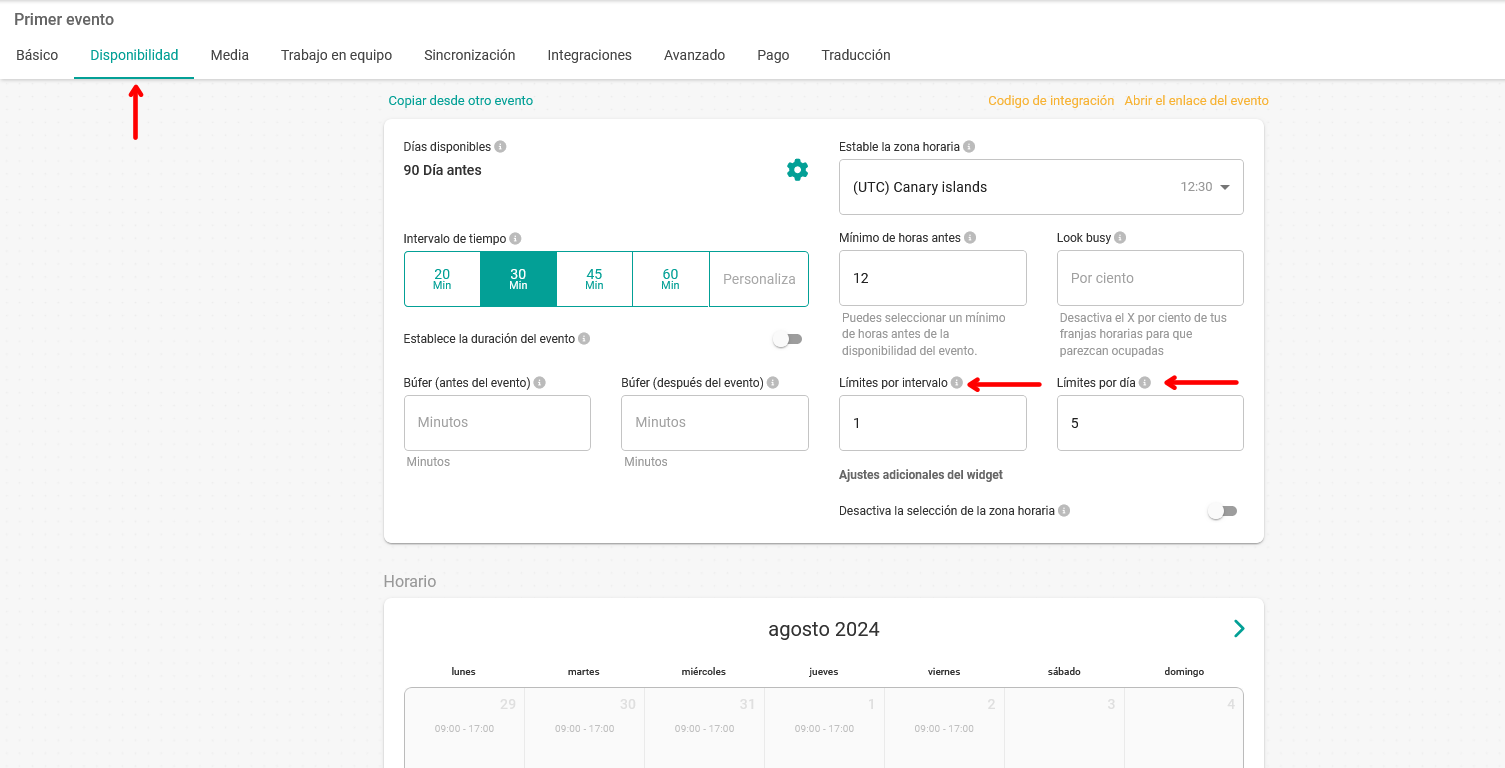This screenshot has height=768, width=1505.
Task: Click info icon for Límites por día
Action: 1145,383
